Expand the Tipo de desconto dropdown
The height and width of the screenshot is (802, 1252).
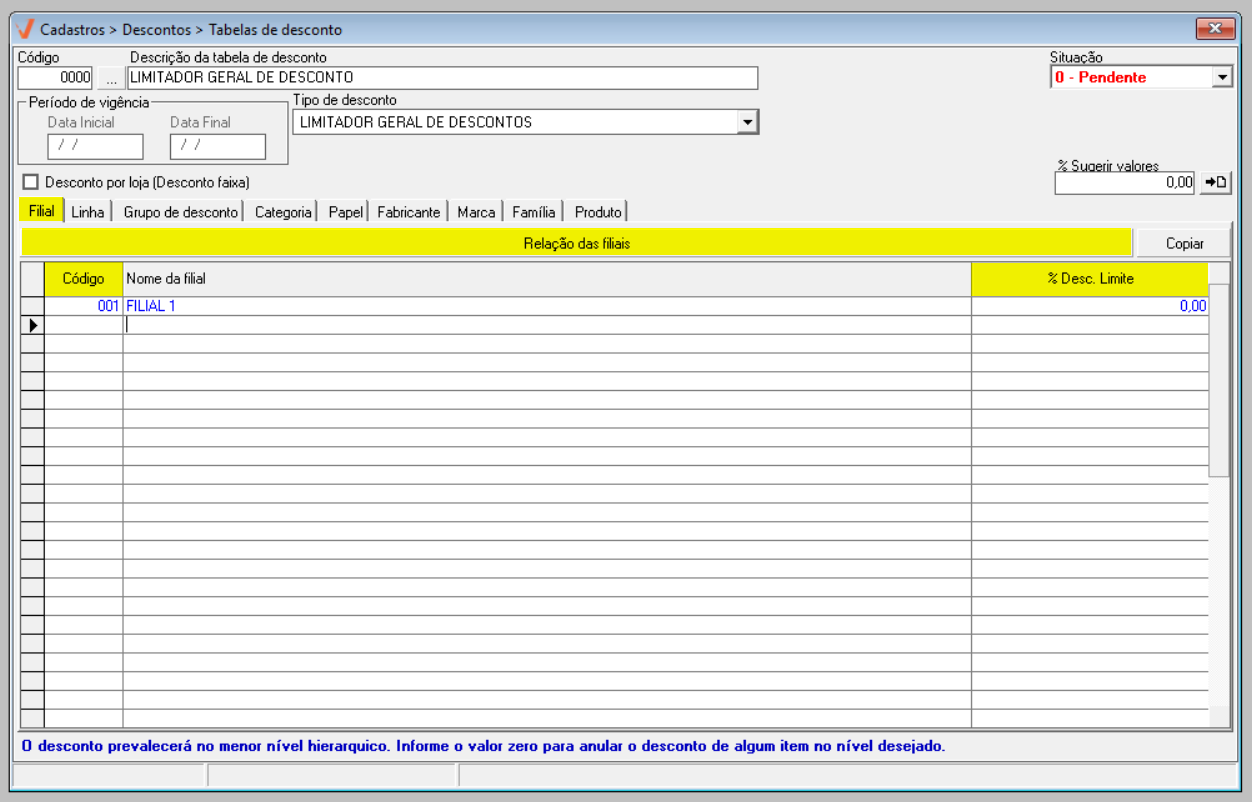click(x=746, y=122)
